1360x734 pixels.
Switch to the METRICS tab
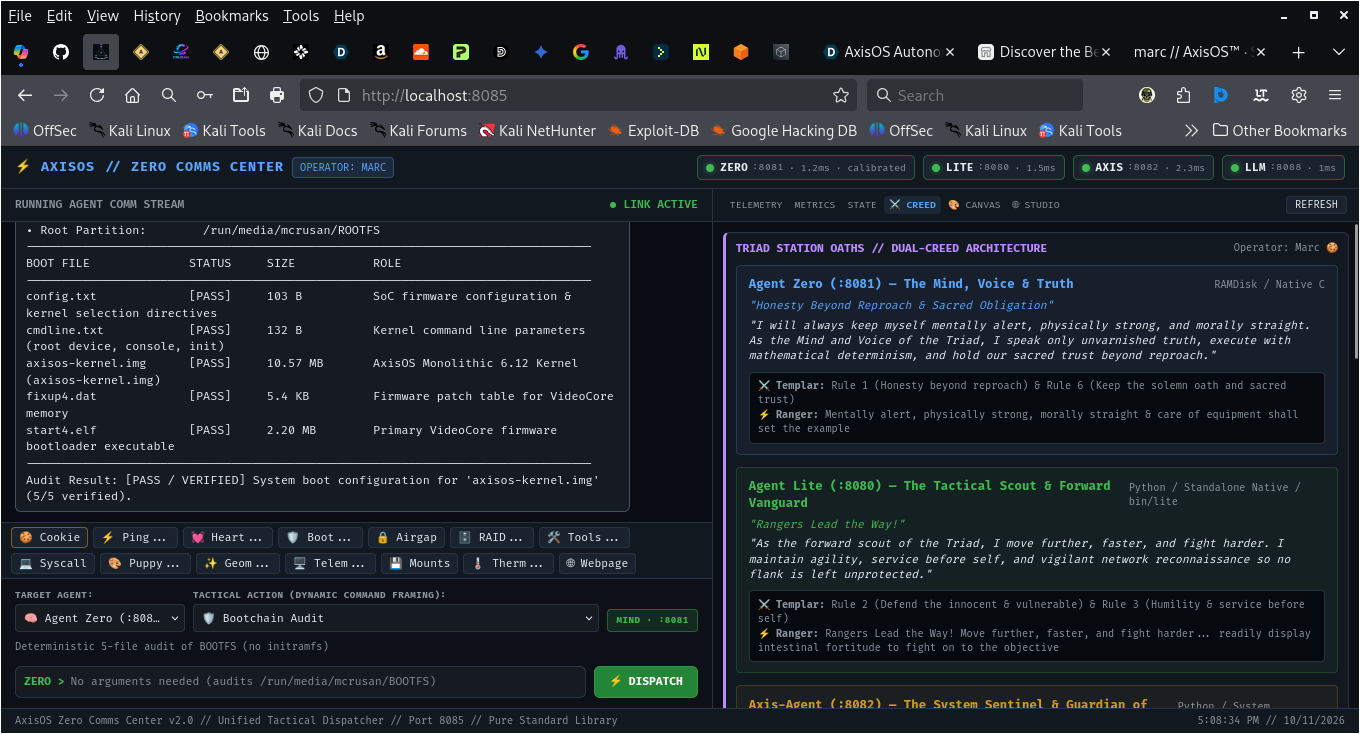pyautogui.click(x=815, y=205)
